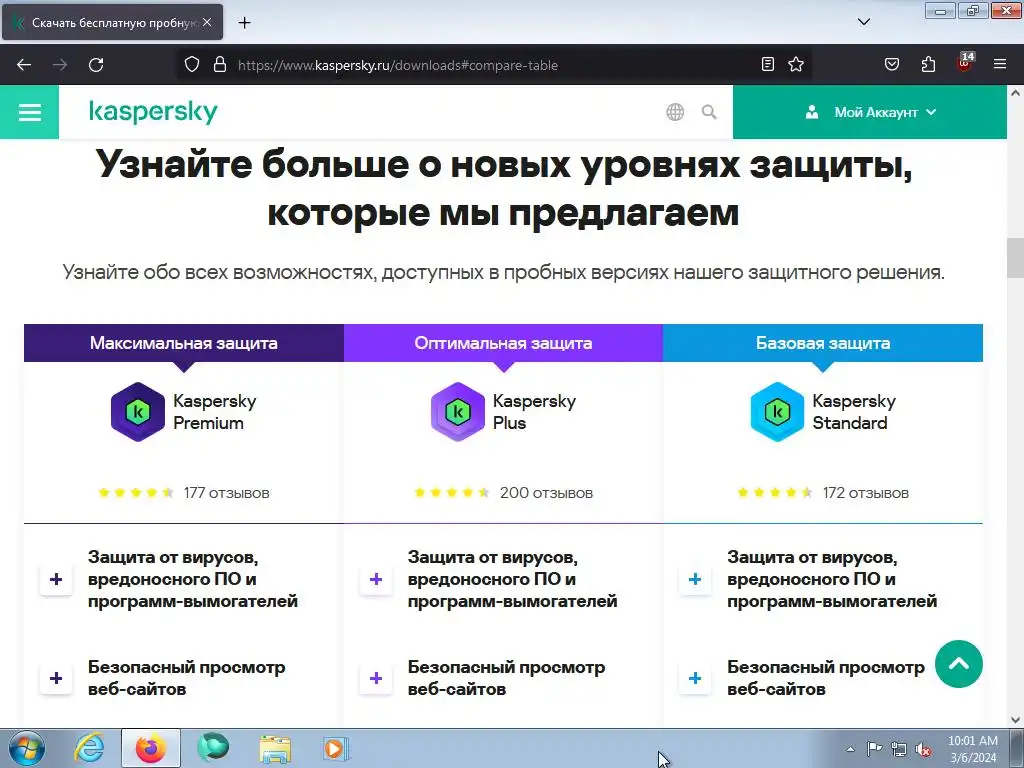Image resolution: width=1024 pixels, height=768 pixels.
Task: Click the scrollbar up arrow
Action: click(x=1016, y=93)
